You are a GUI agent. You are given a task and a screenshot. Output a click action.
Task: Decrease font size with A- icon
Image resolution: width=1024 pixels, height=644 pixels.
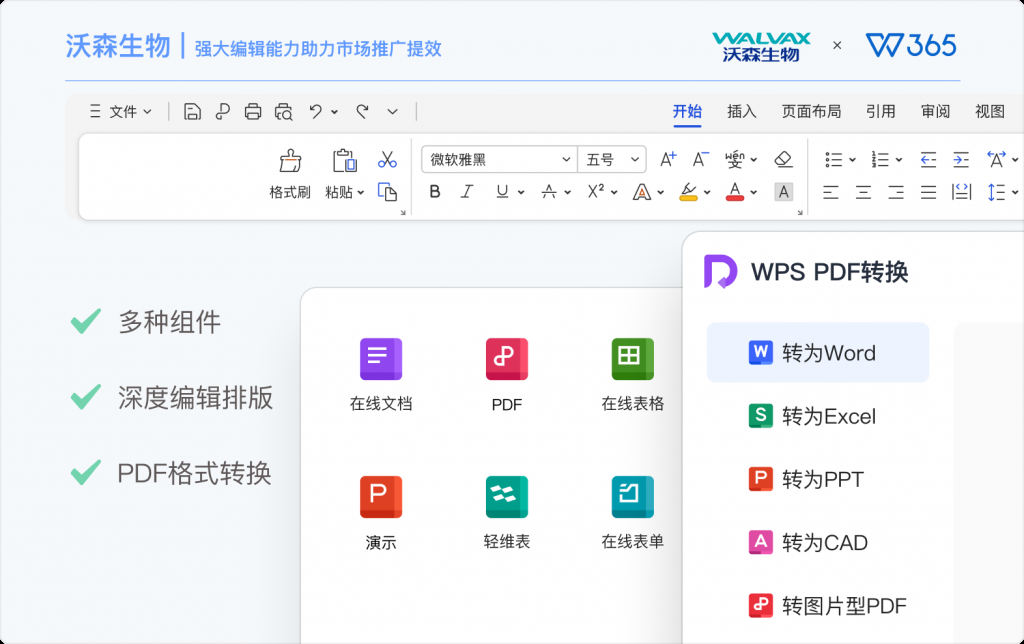point(700,159)
